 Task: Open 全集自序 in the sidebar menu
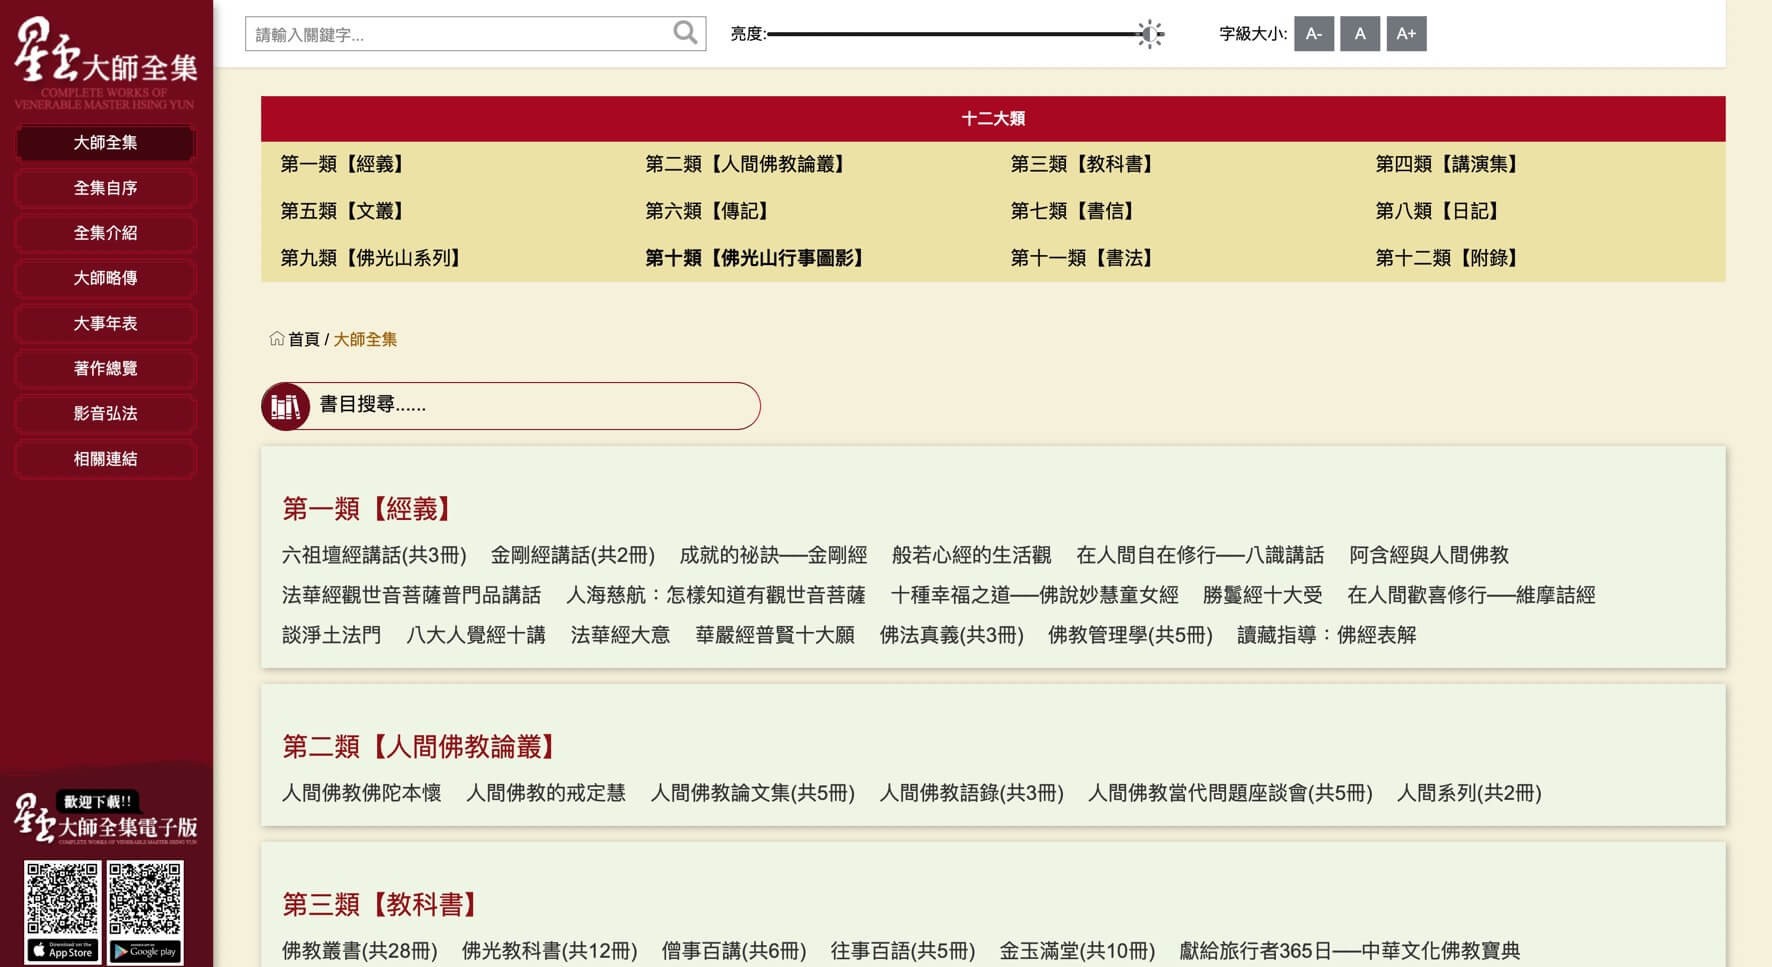point(105,188)
